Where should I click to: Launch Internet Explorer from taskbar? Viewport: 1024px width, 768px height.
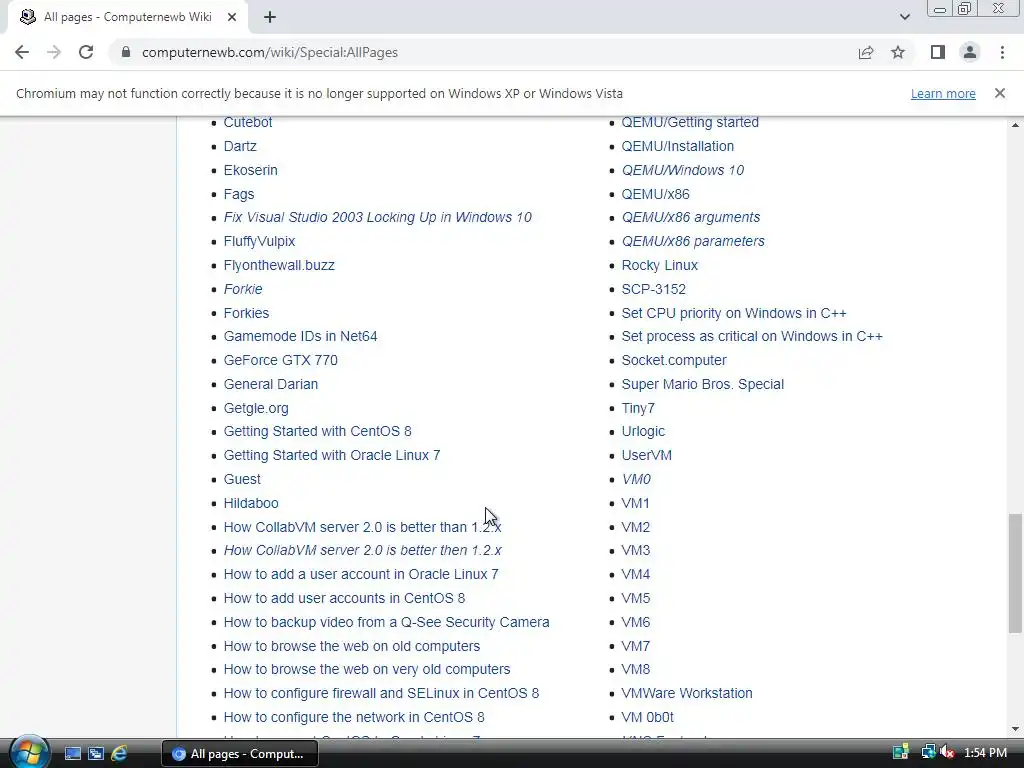coord(119,754)
